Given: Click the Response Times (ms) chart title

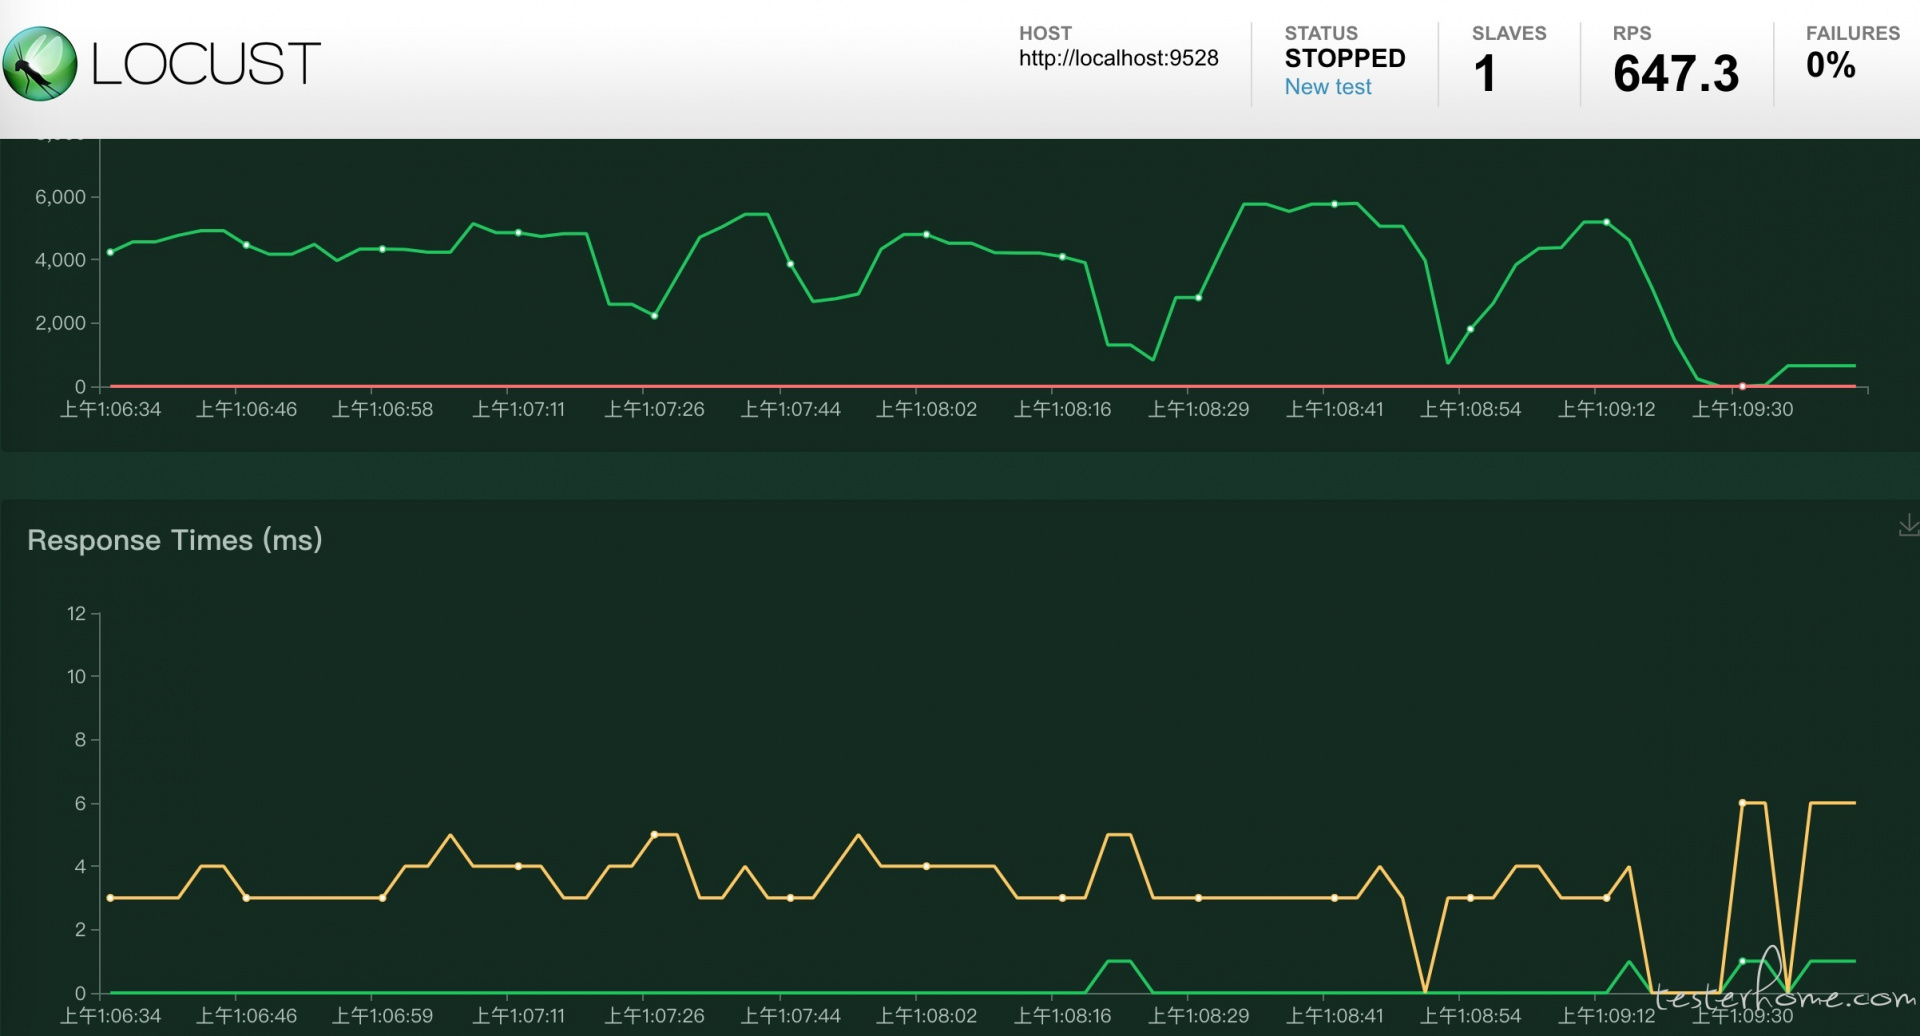Looking at the screenshot, I should point(175,540).
